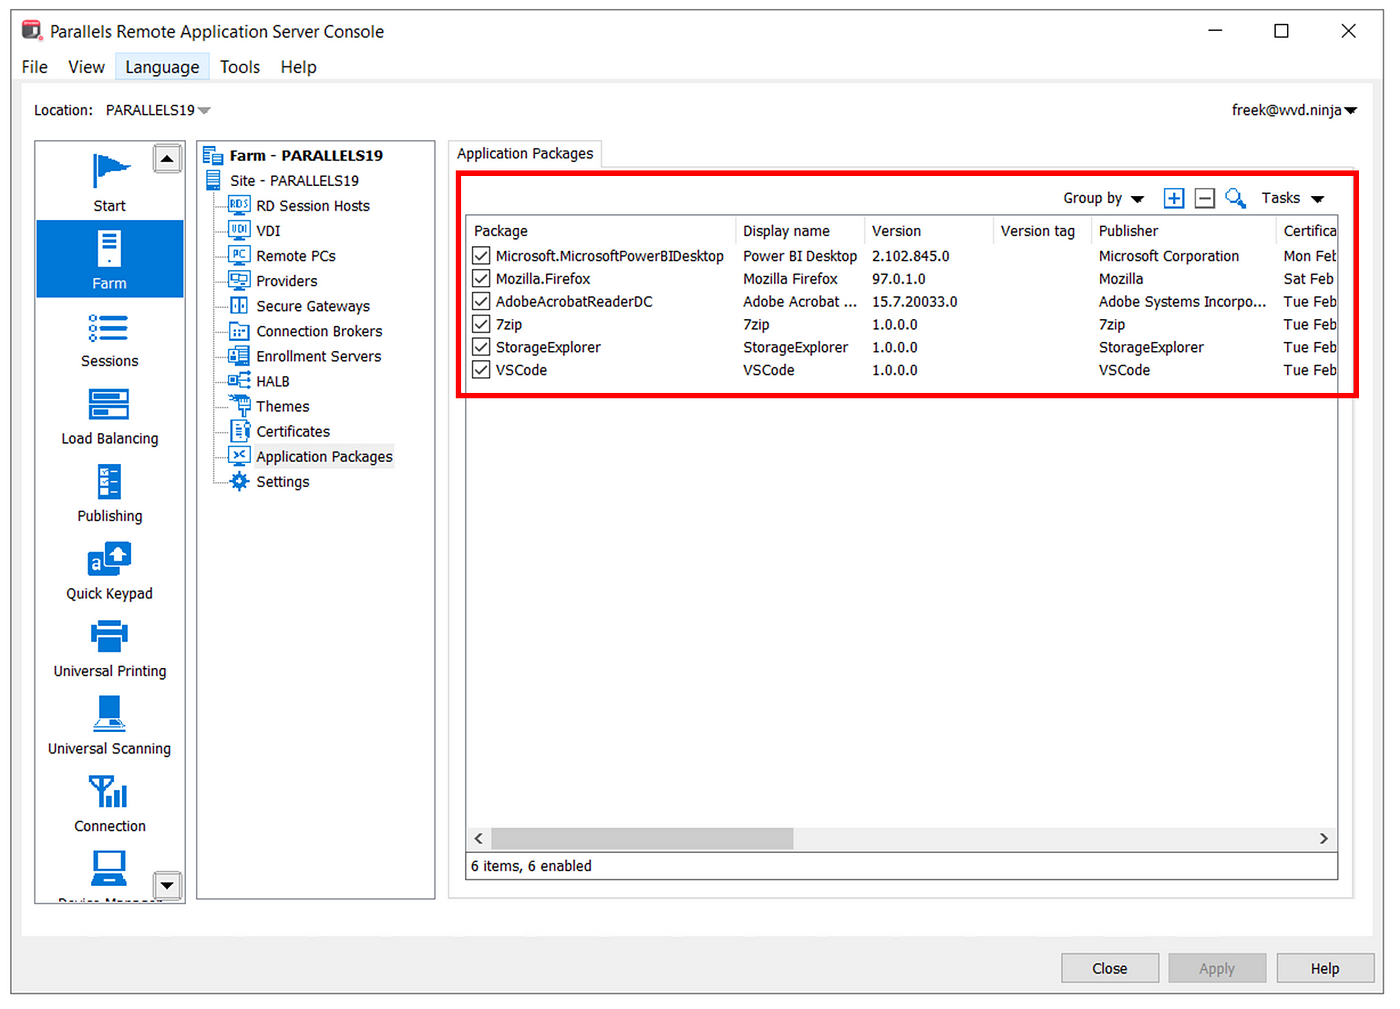1400x1009 pixels.
Task: Select the Power BI Desktop cell
Action: coord(800,256)
